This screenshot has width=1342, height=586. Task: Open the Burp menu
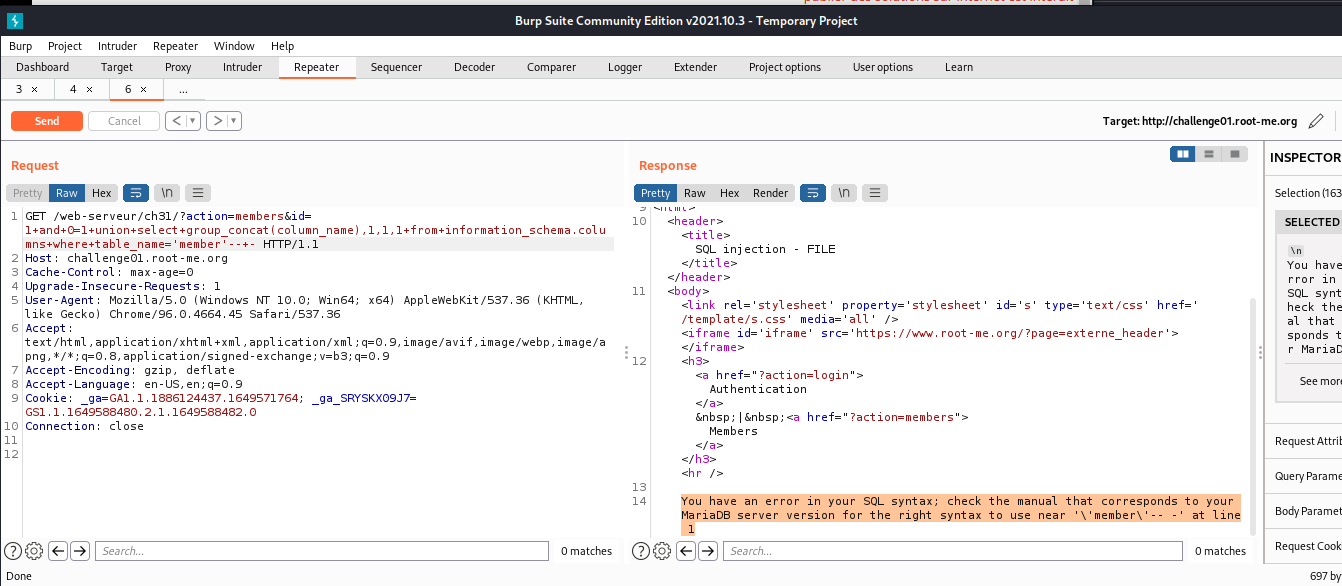click(21, 46)
